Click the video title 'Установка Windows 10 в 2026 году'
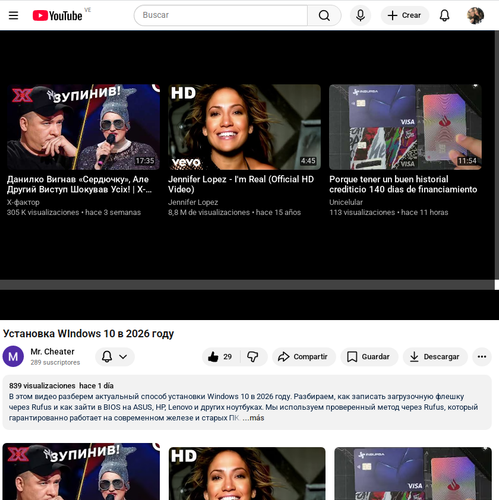Image resolution: width=499 pixels, height=500 pixels. (88, 334)
